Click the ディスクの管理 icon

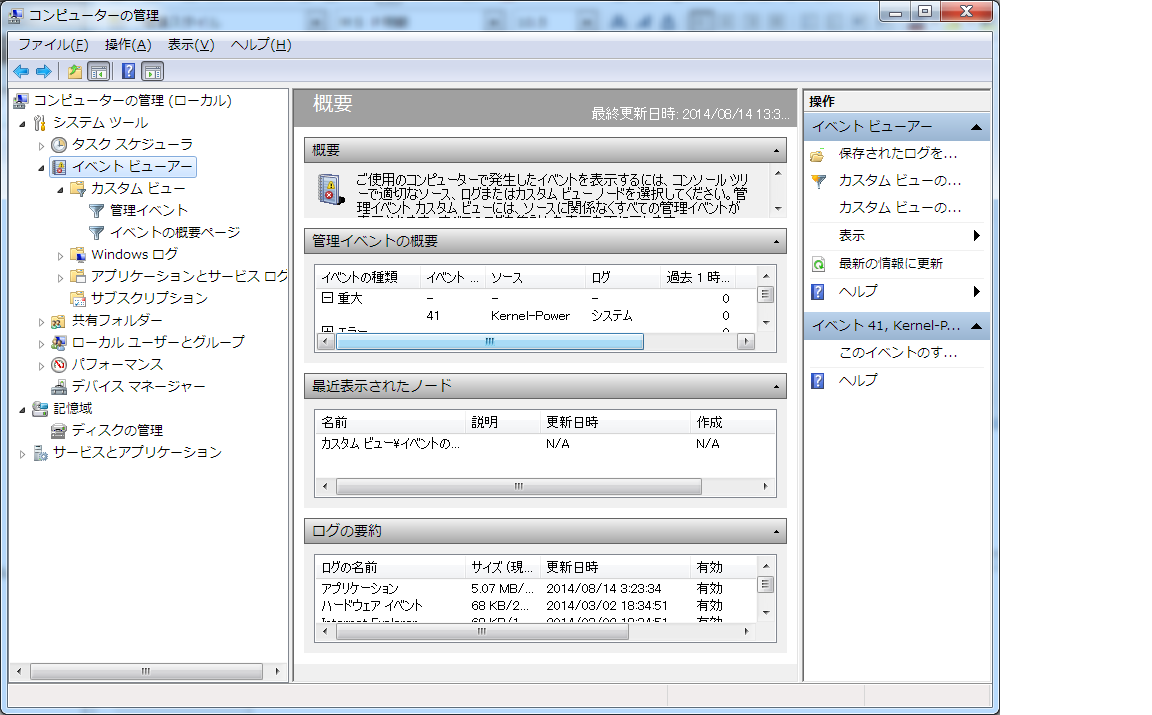pyautogui.click(x=59, y=431)
